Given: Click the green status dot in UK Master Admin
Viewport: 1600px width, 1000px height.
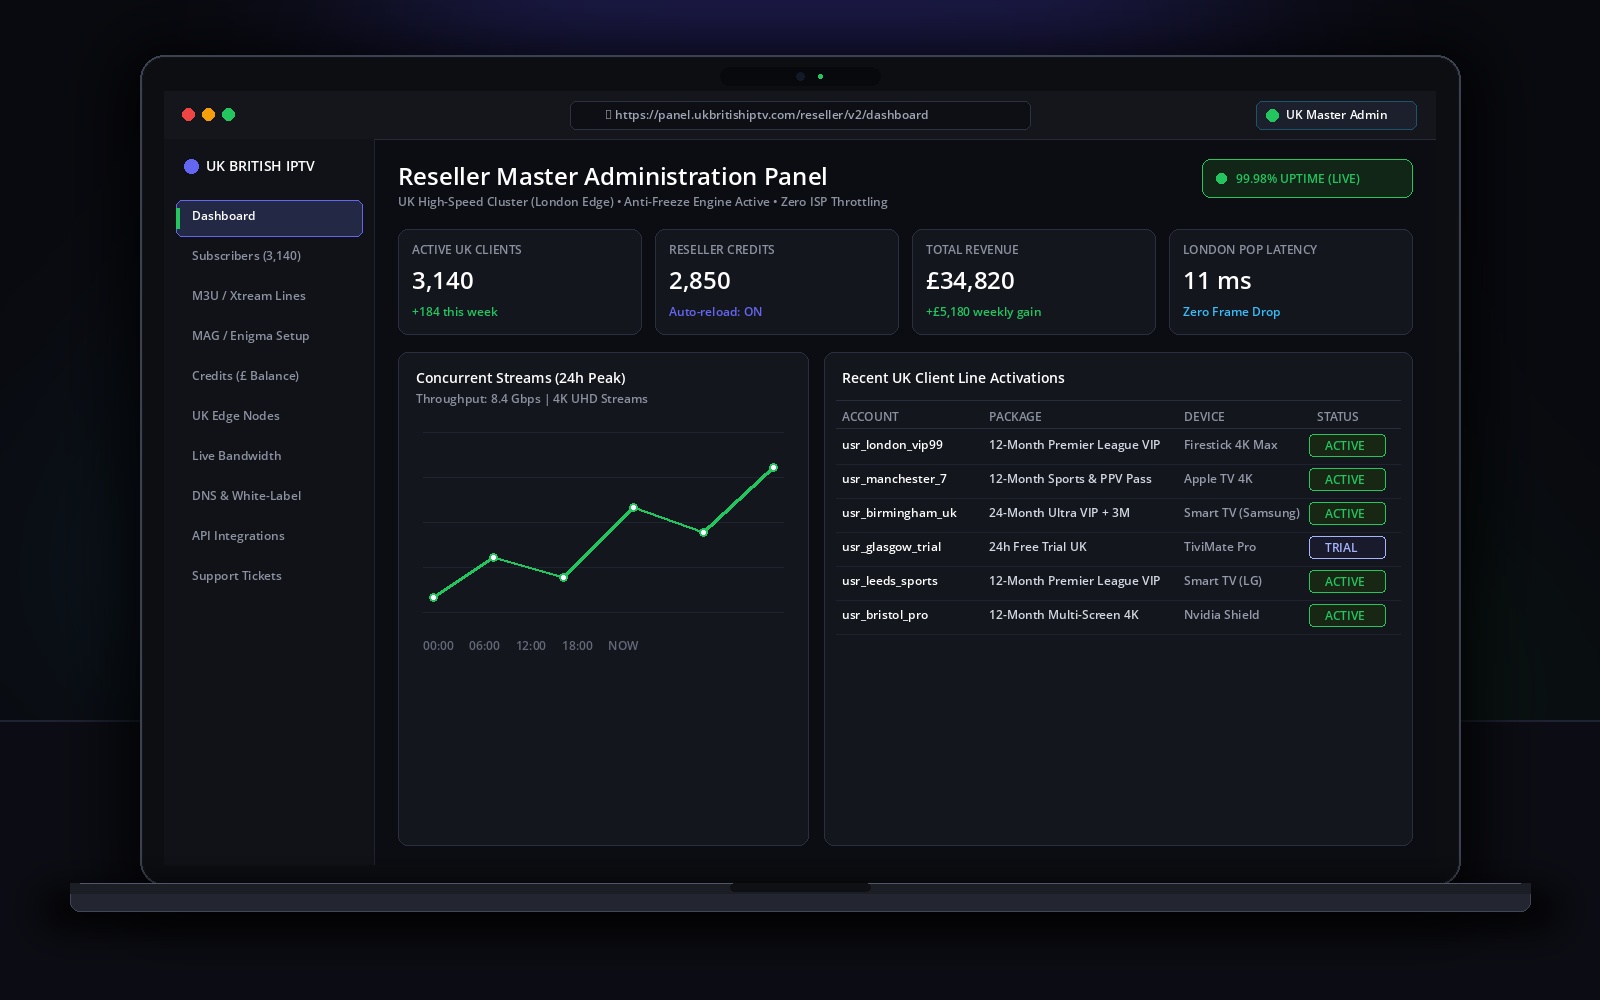Looking at the screenshot, I should 1272,115.
